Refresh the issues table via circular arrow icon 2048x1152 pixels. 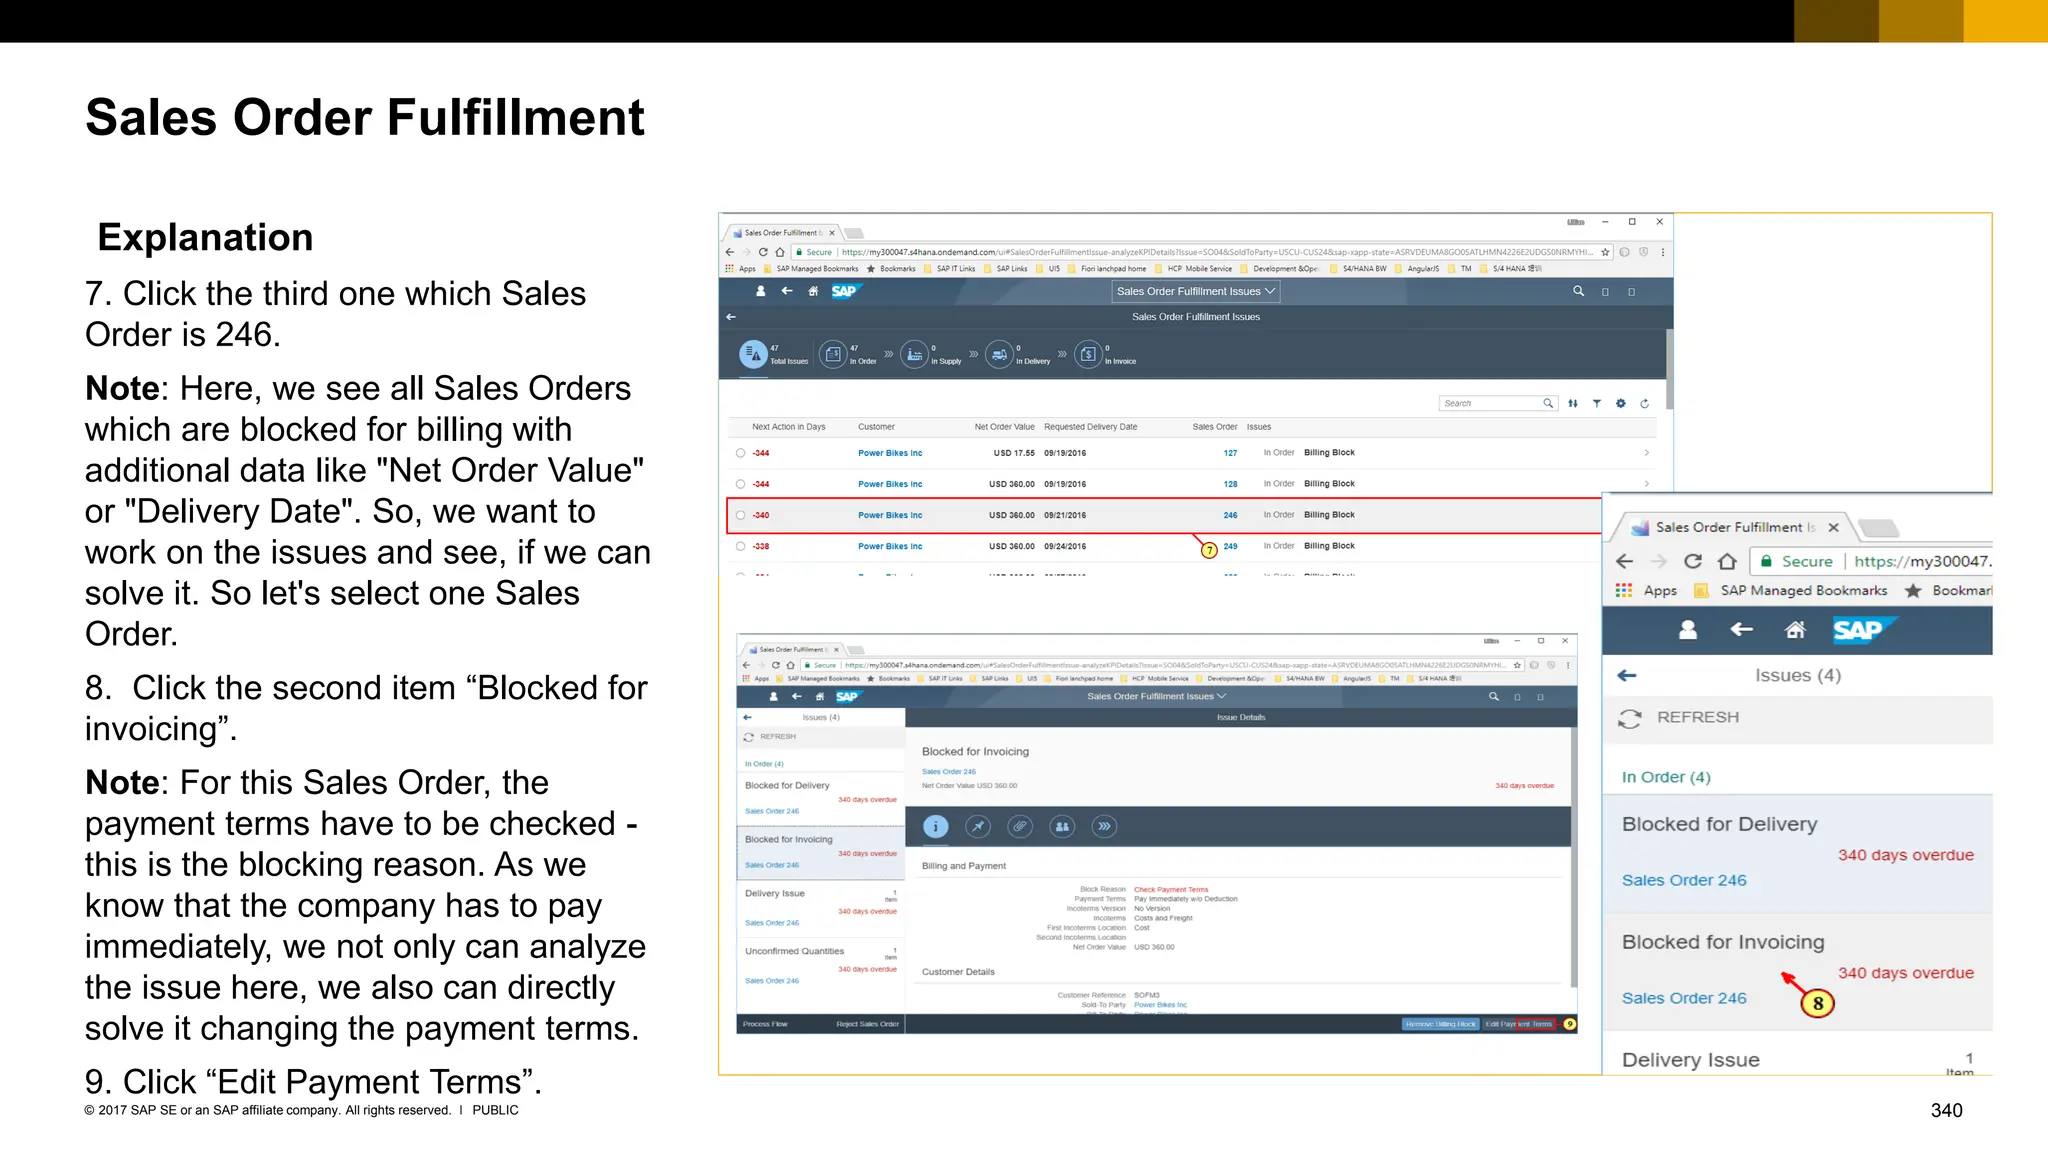point(1645,403)
